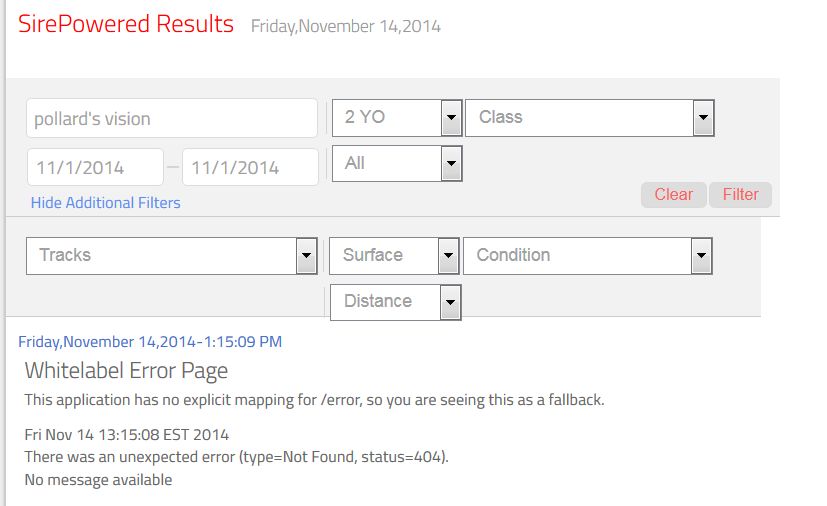Screen dimensions: 827x506
Task: Click Hide Additional Filters link
Action: 106,203
